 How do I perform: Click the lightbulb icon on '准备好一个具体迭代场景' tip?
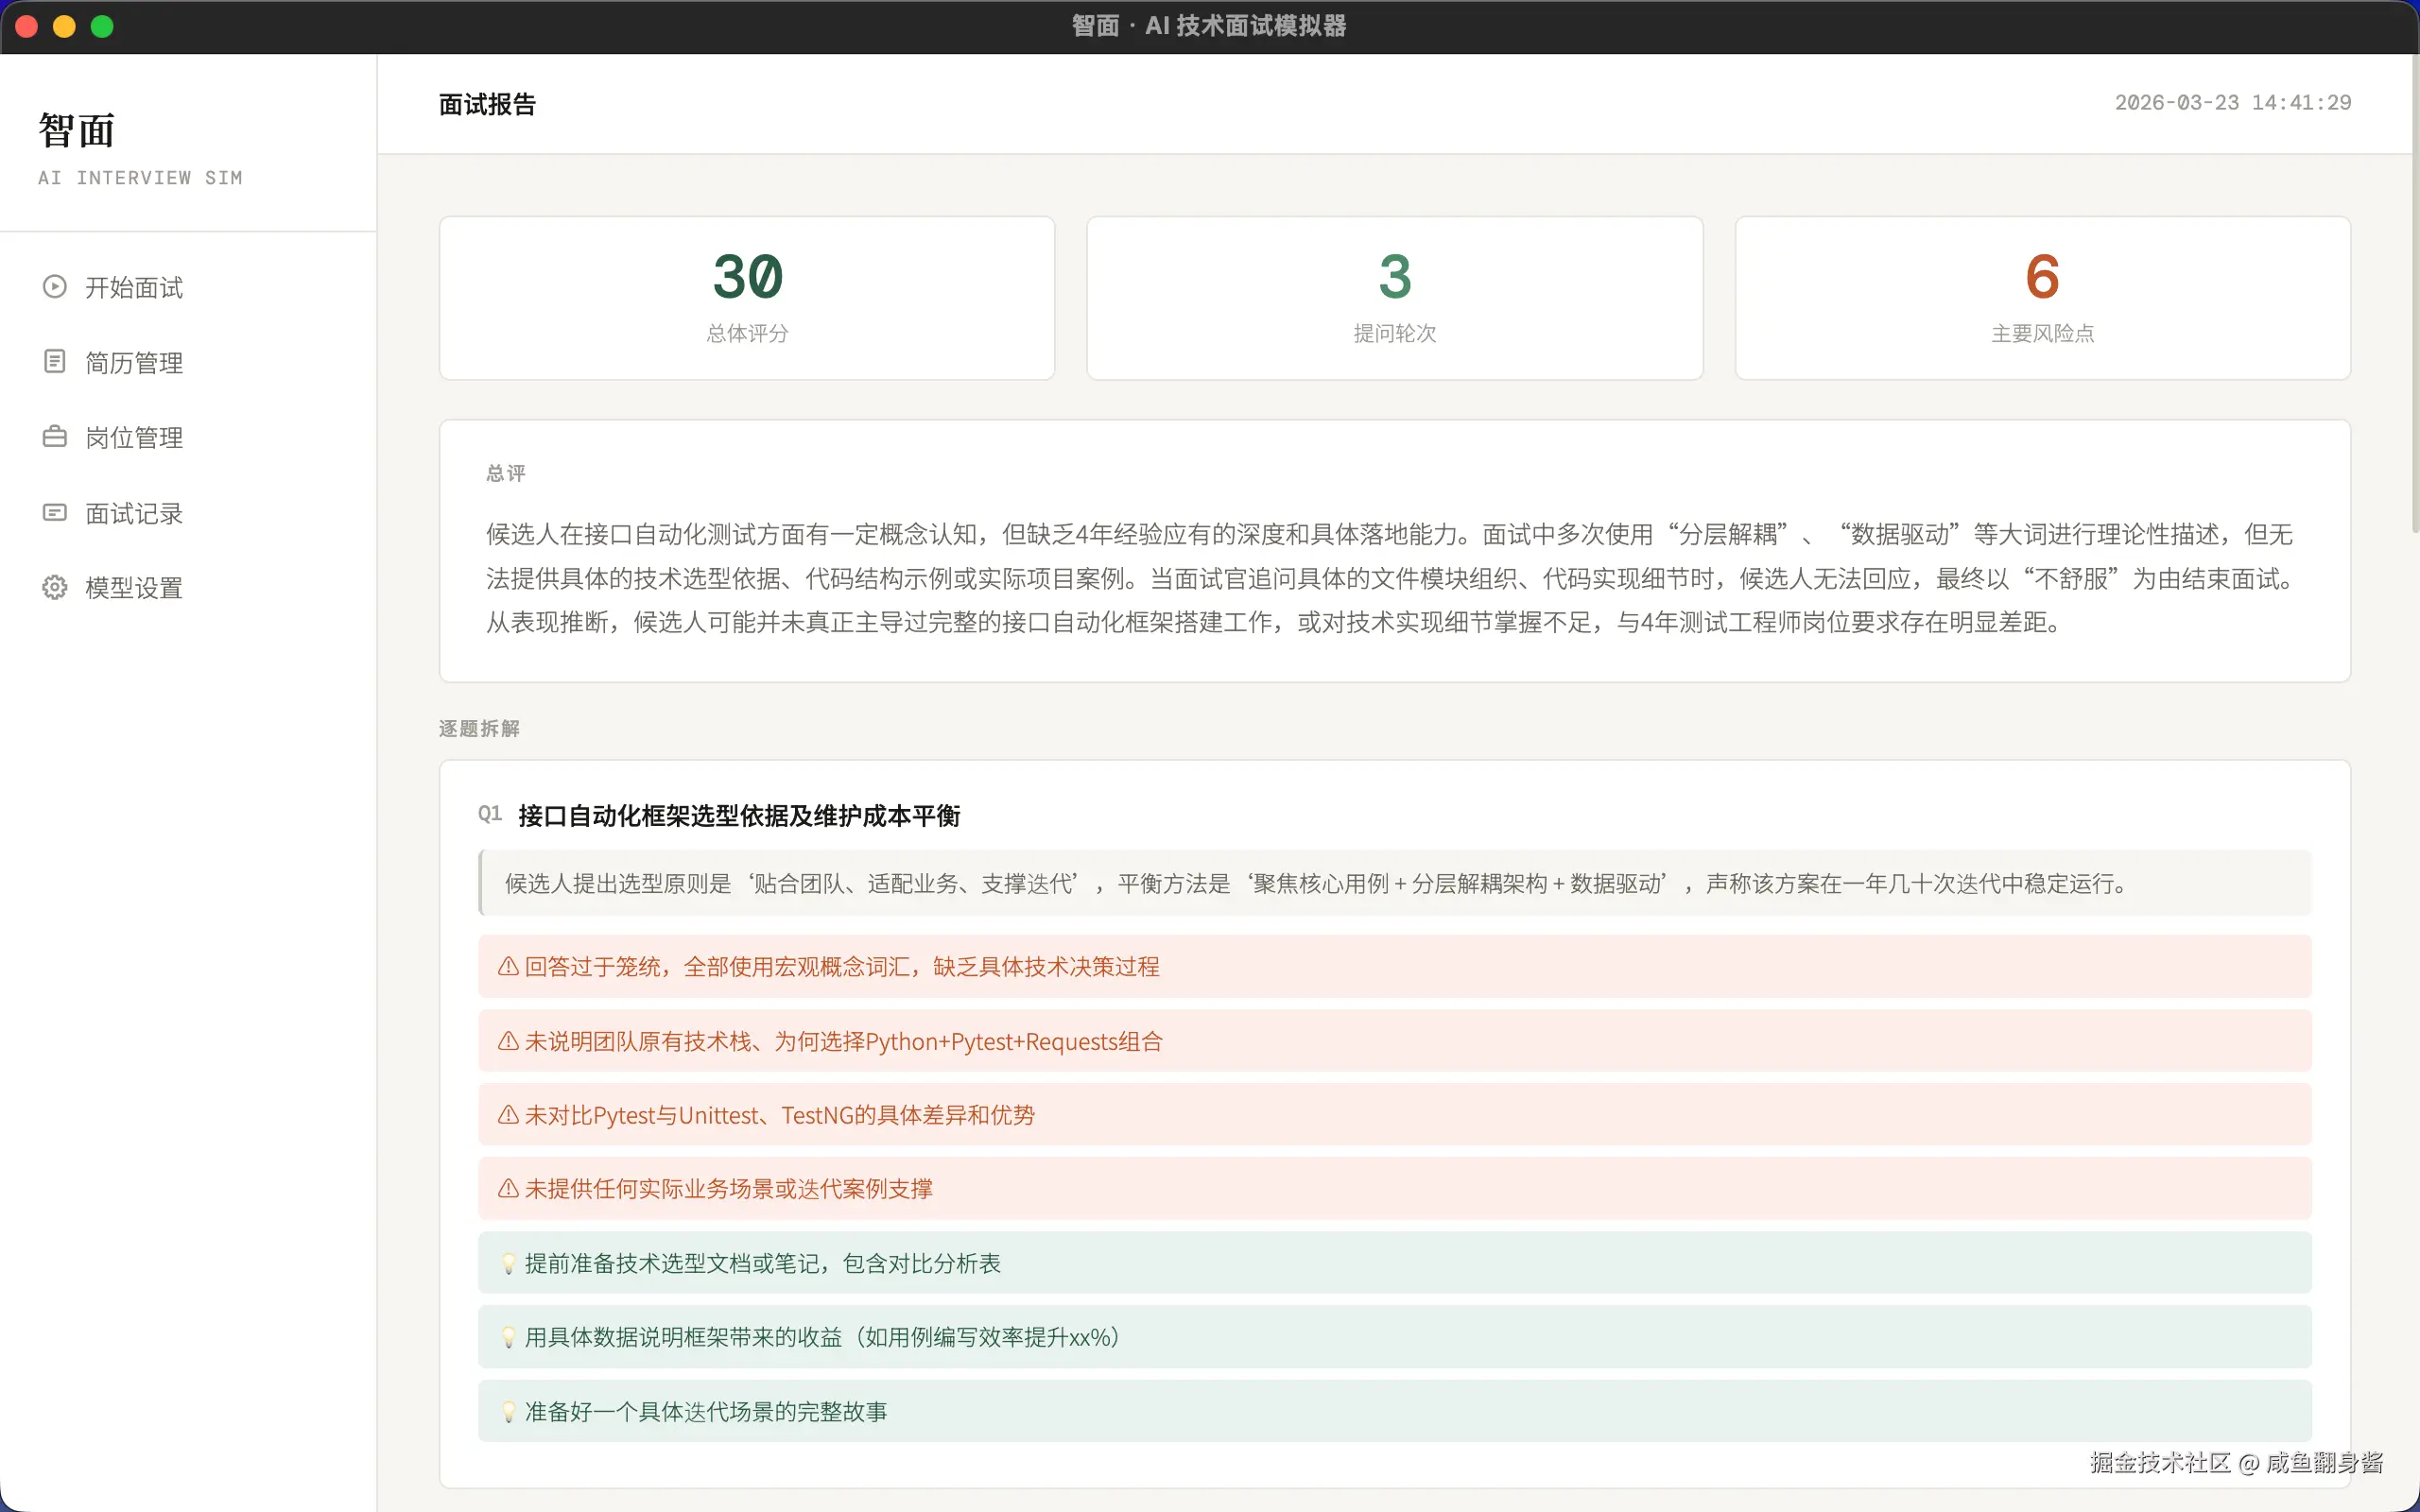point(509,1410)
